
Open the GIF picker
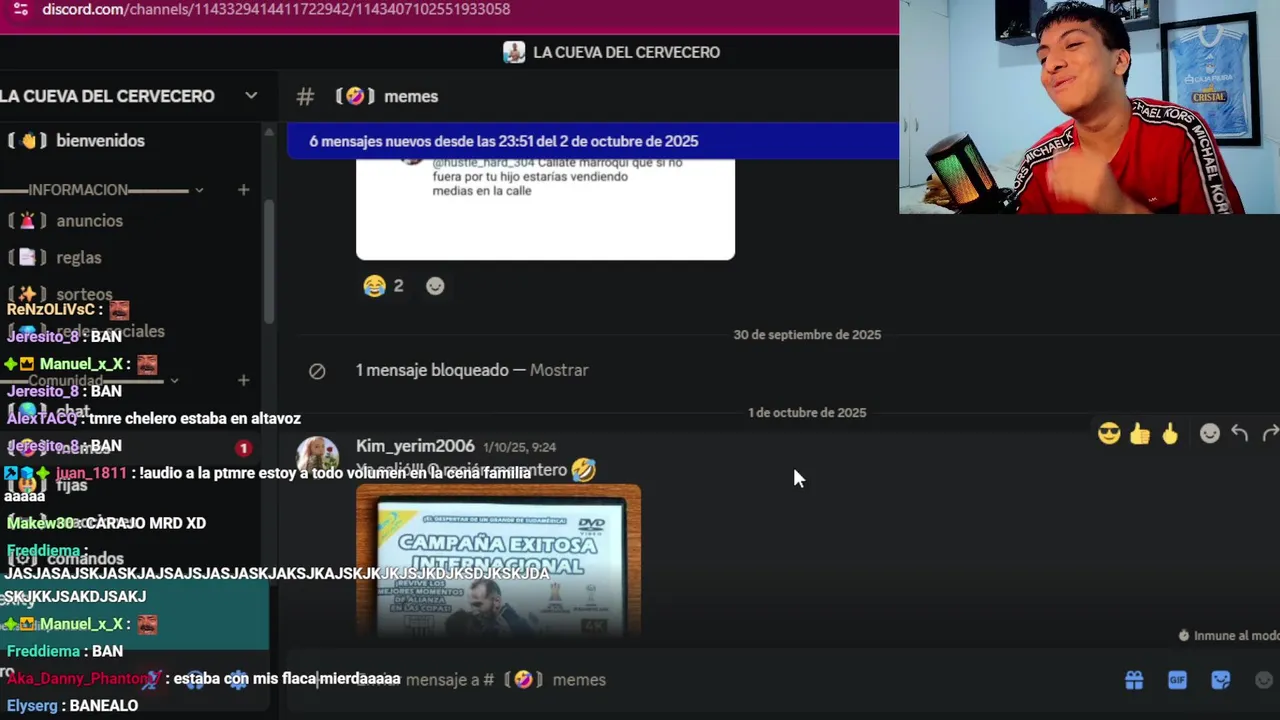1177,680
